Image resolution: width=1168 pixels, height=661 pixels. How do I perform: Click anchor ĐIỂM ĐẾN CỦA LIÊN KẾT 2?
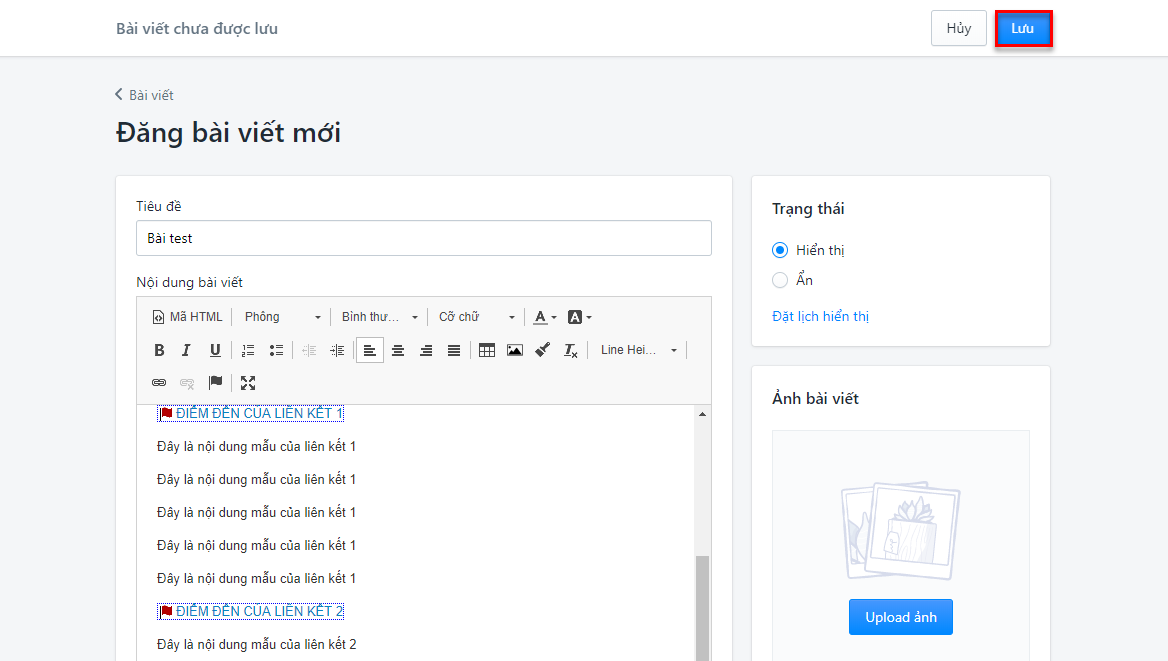[x=251, y=611]
